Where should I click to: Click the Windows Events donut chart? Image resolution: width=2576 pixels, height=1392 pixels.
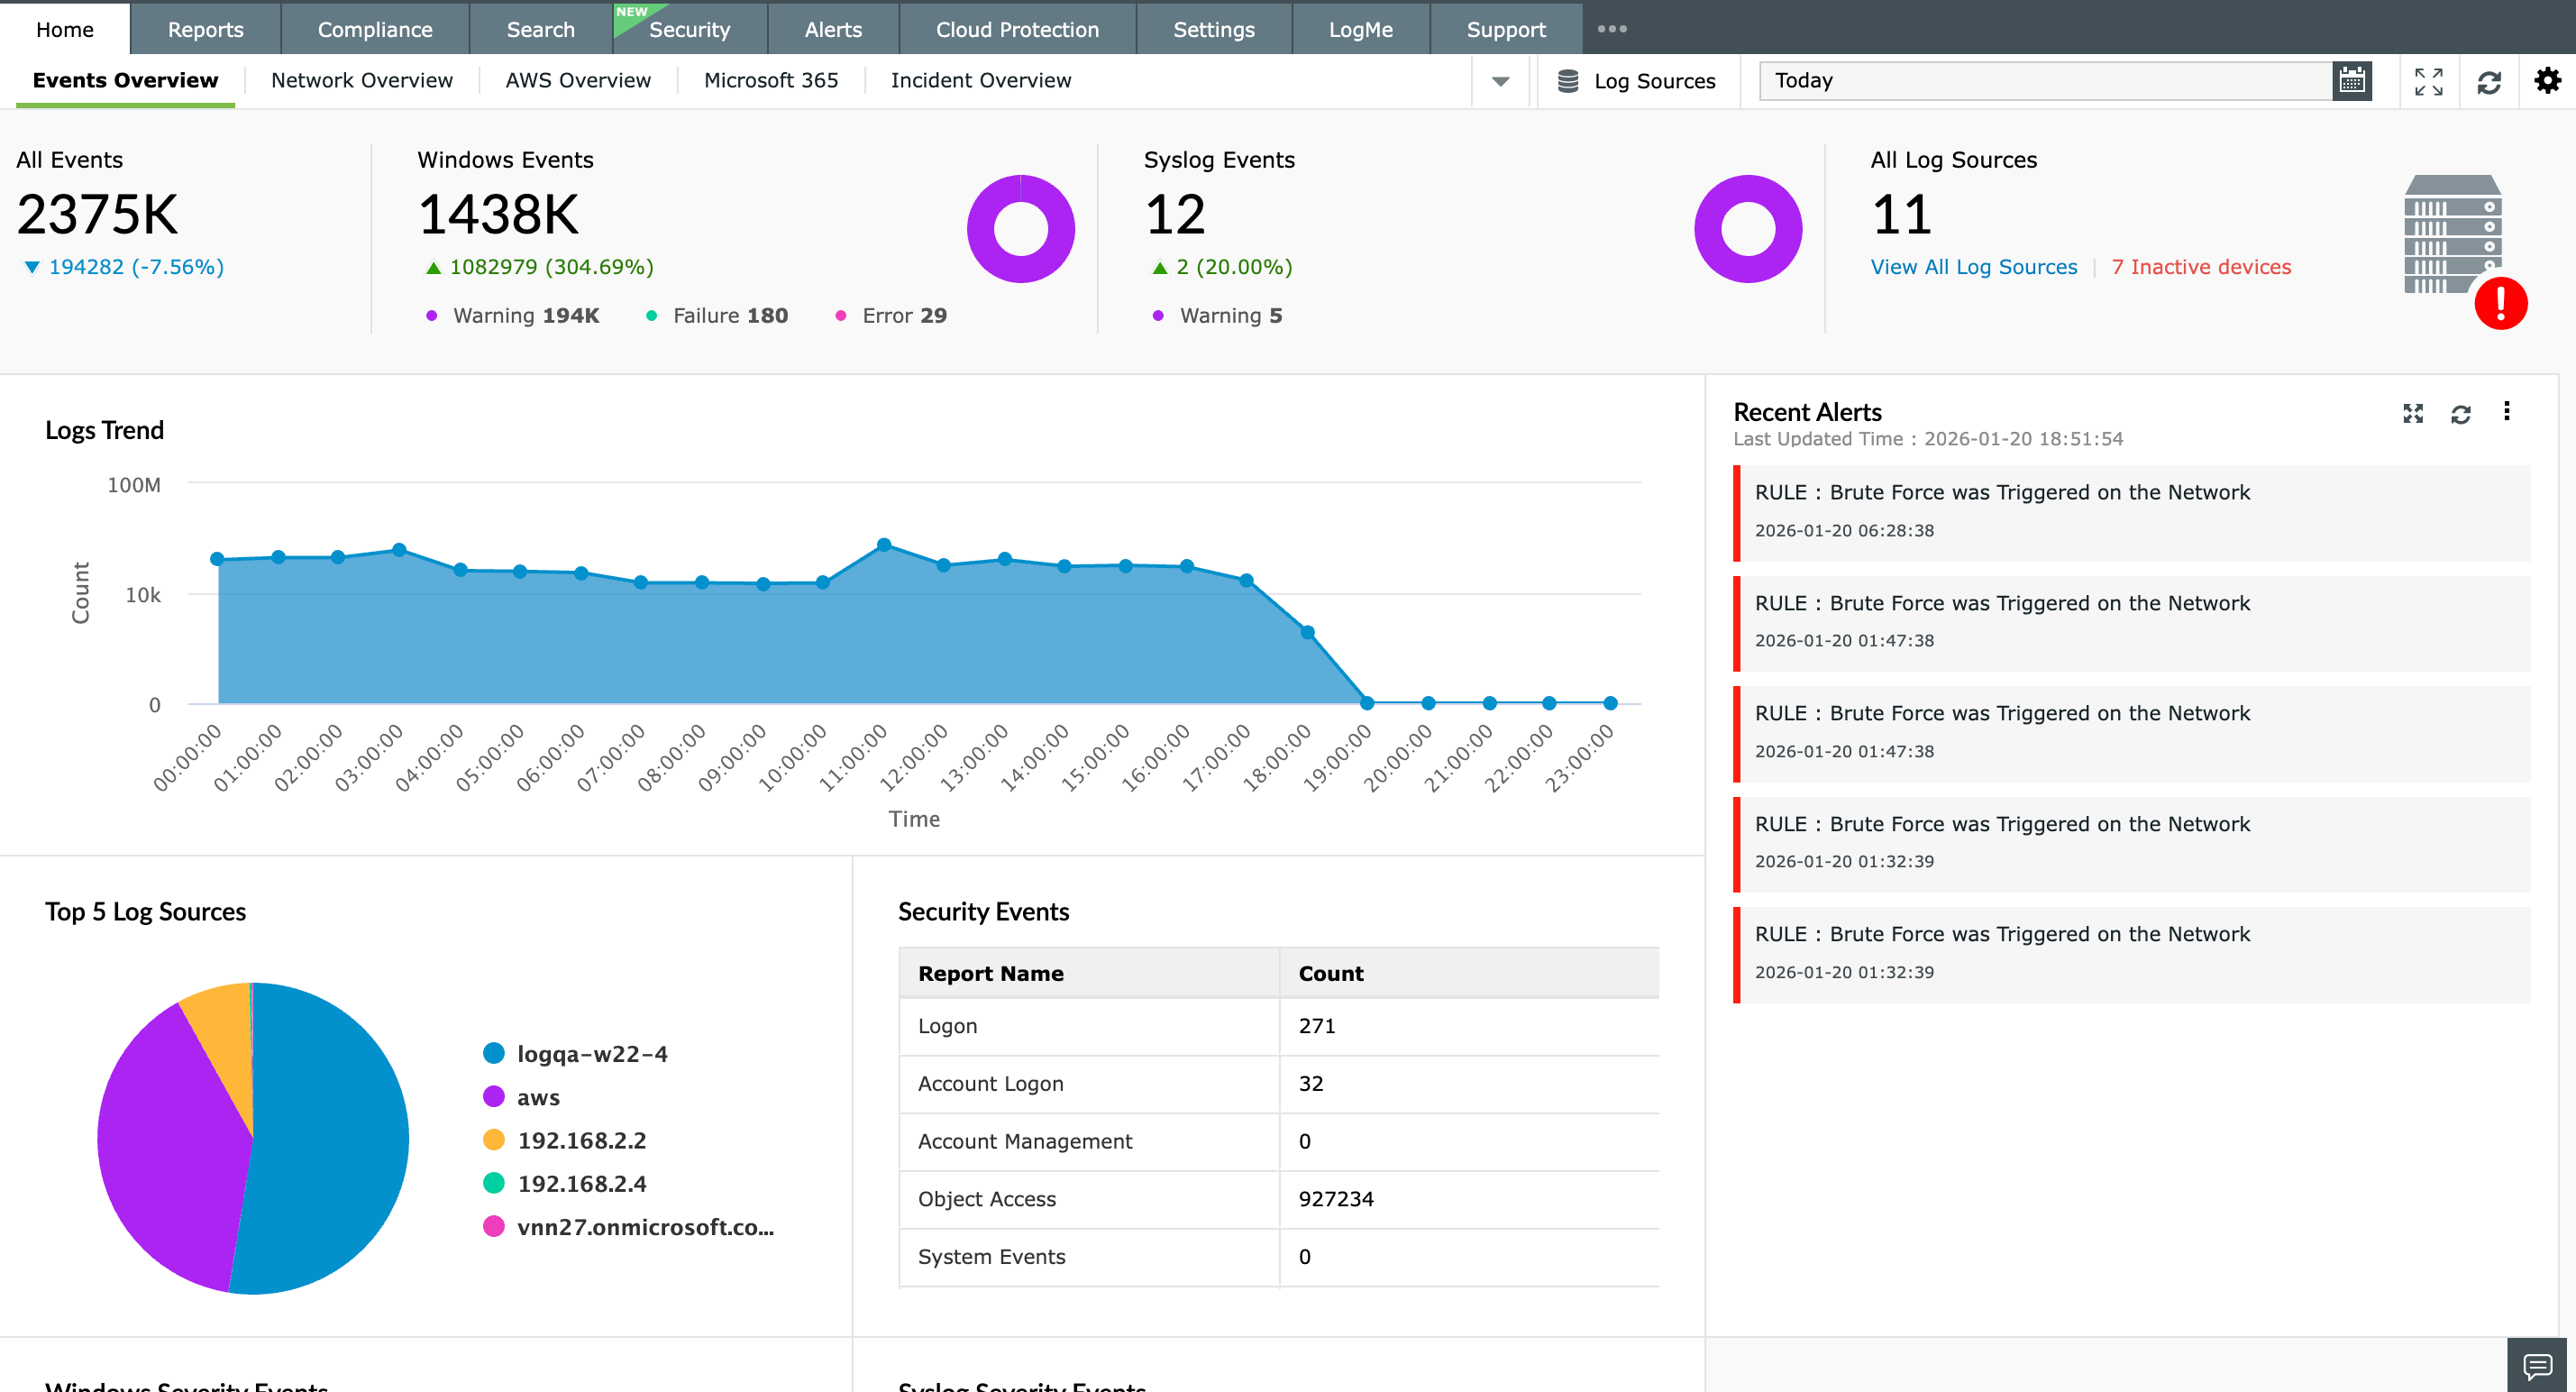click(x=1020, y=229)
